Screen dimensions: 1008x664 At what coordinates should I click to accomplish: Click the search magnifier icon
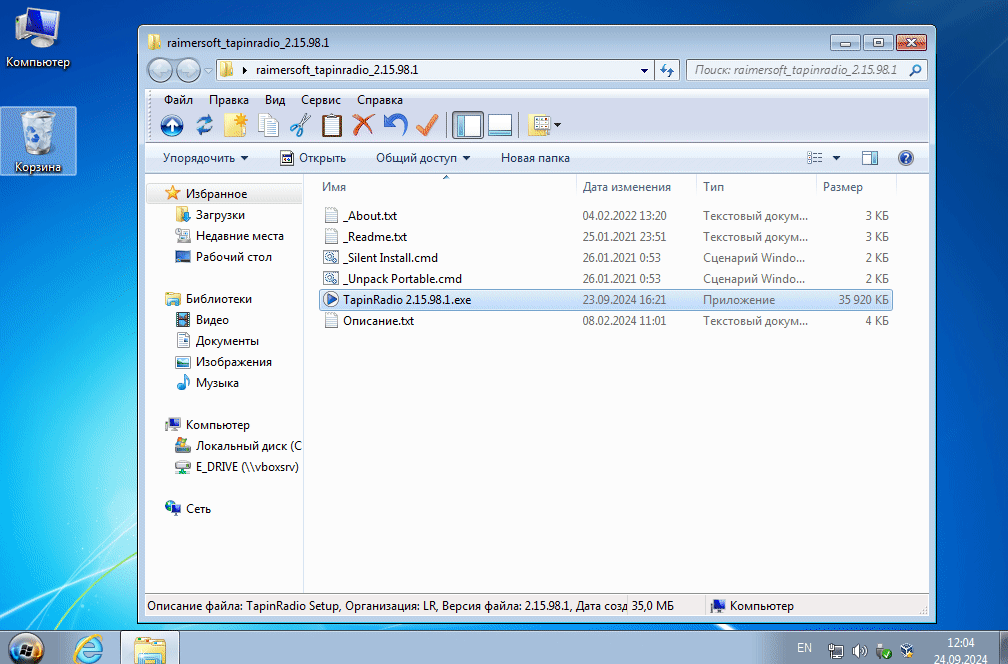pyautogui.click(x=915, y=70)
